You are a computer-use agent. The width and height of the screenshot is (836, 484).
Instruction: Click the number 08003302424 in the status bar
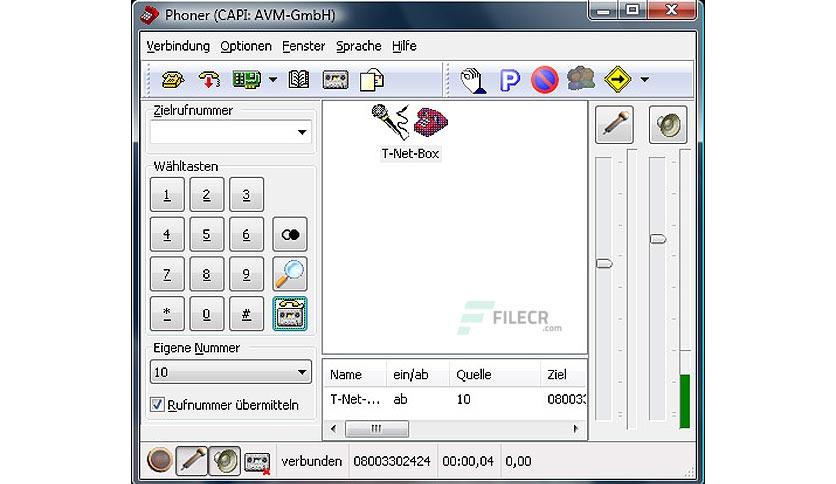(x=392, y=461)
